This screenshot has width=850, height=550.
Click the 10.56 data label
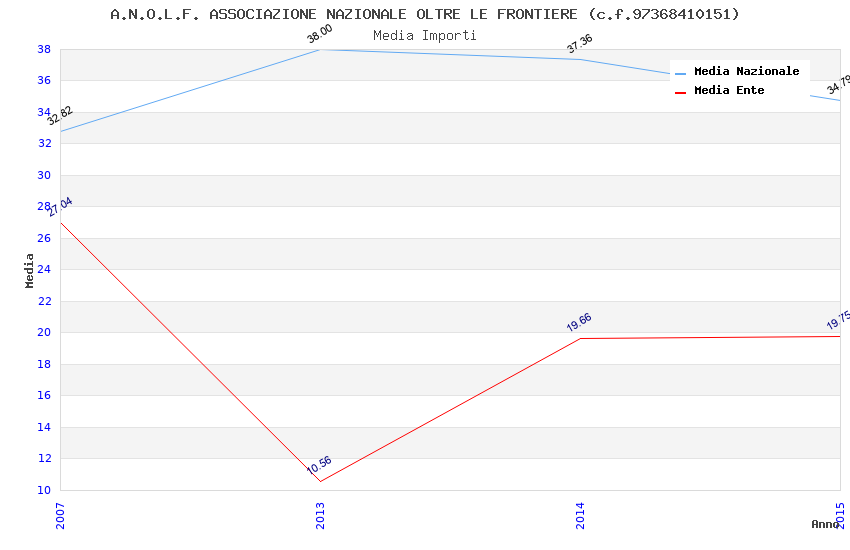[319, 465]
